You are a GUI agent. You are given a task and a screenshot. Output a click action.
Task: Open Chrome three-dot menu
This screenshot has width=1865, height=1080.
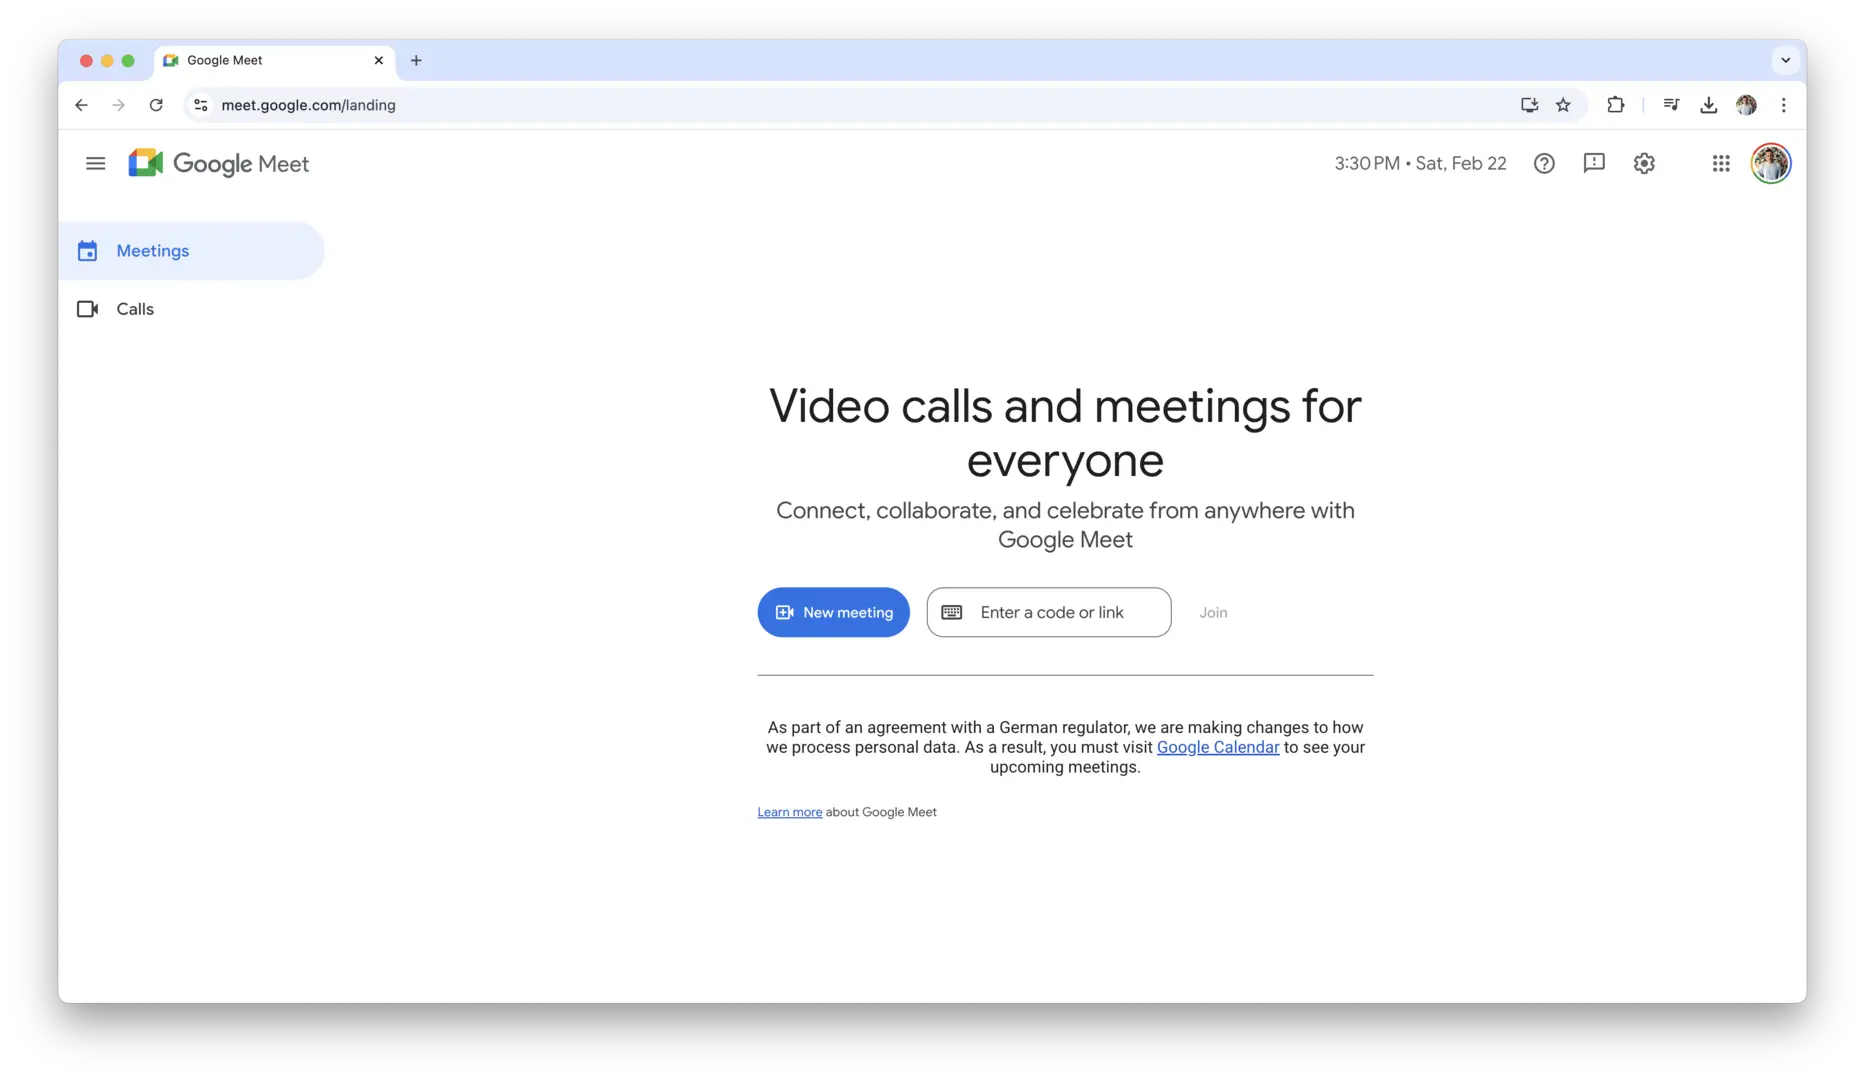pyautogui.click(x=1783, y=105)
